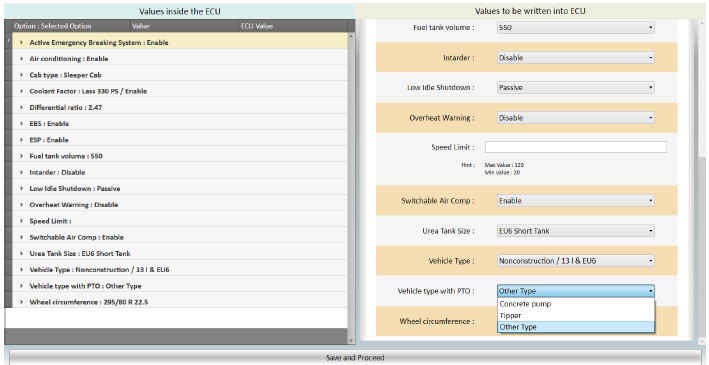Viewport: 709px width, 365px height.
Task: Open the Fuel tank volume dropdown
Action: [x=576, y=28]
